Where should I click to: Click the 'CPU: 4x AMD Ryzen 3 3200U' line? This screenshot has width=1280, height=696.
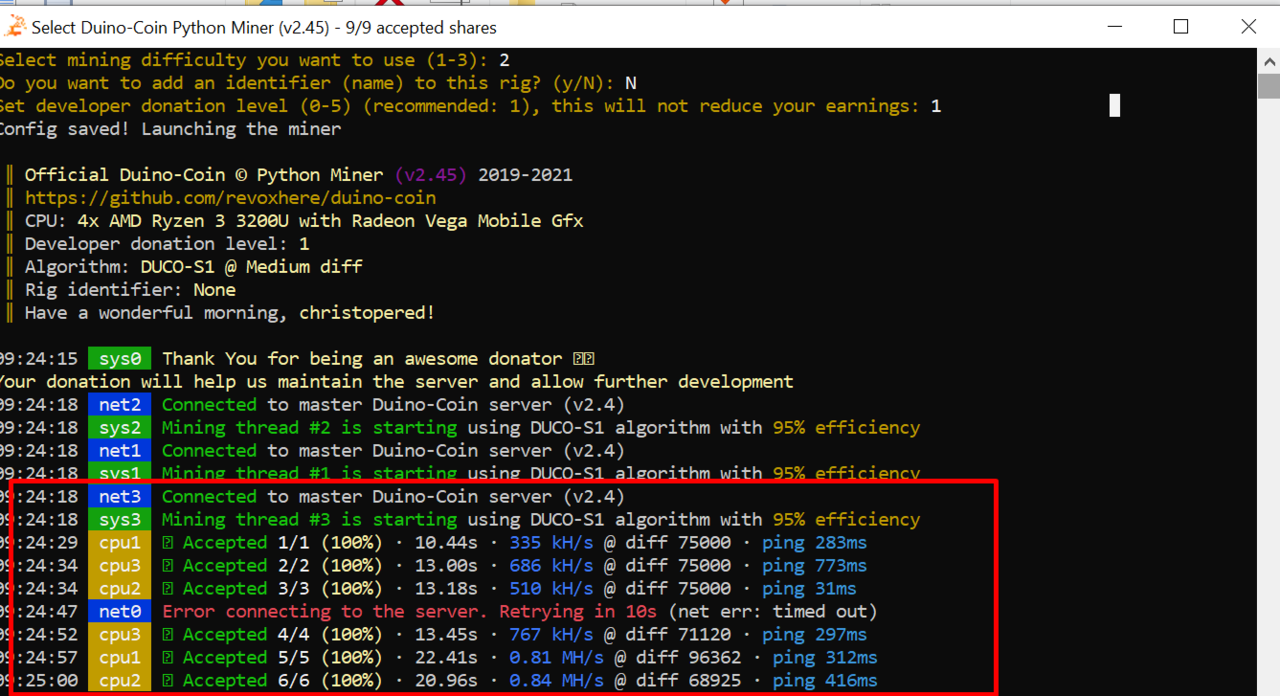[304, 221]
